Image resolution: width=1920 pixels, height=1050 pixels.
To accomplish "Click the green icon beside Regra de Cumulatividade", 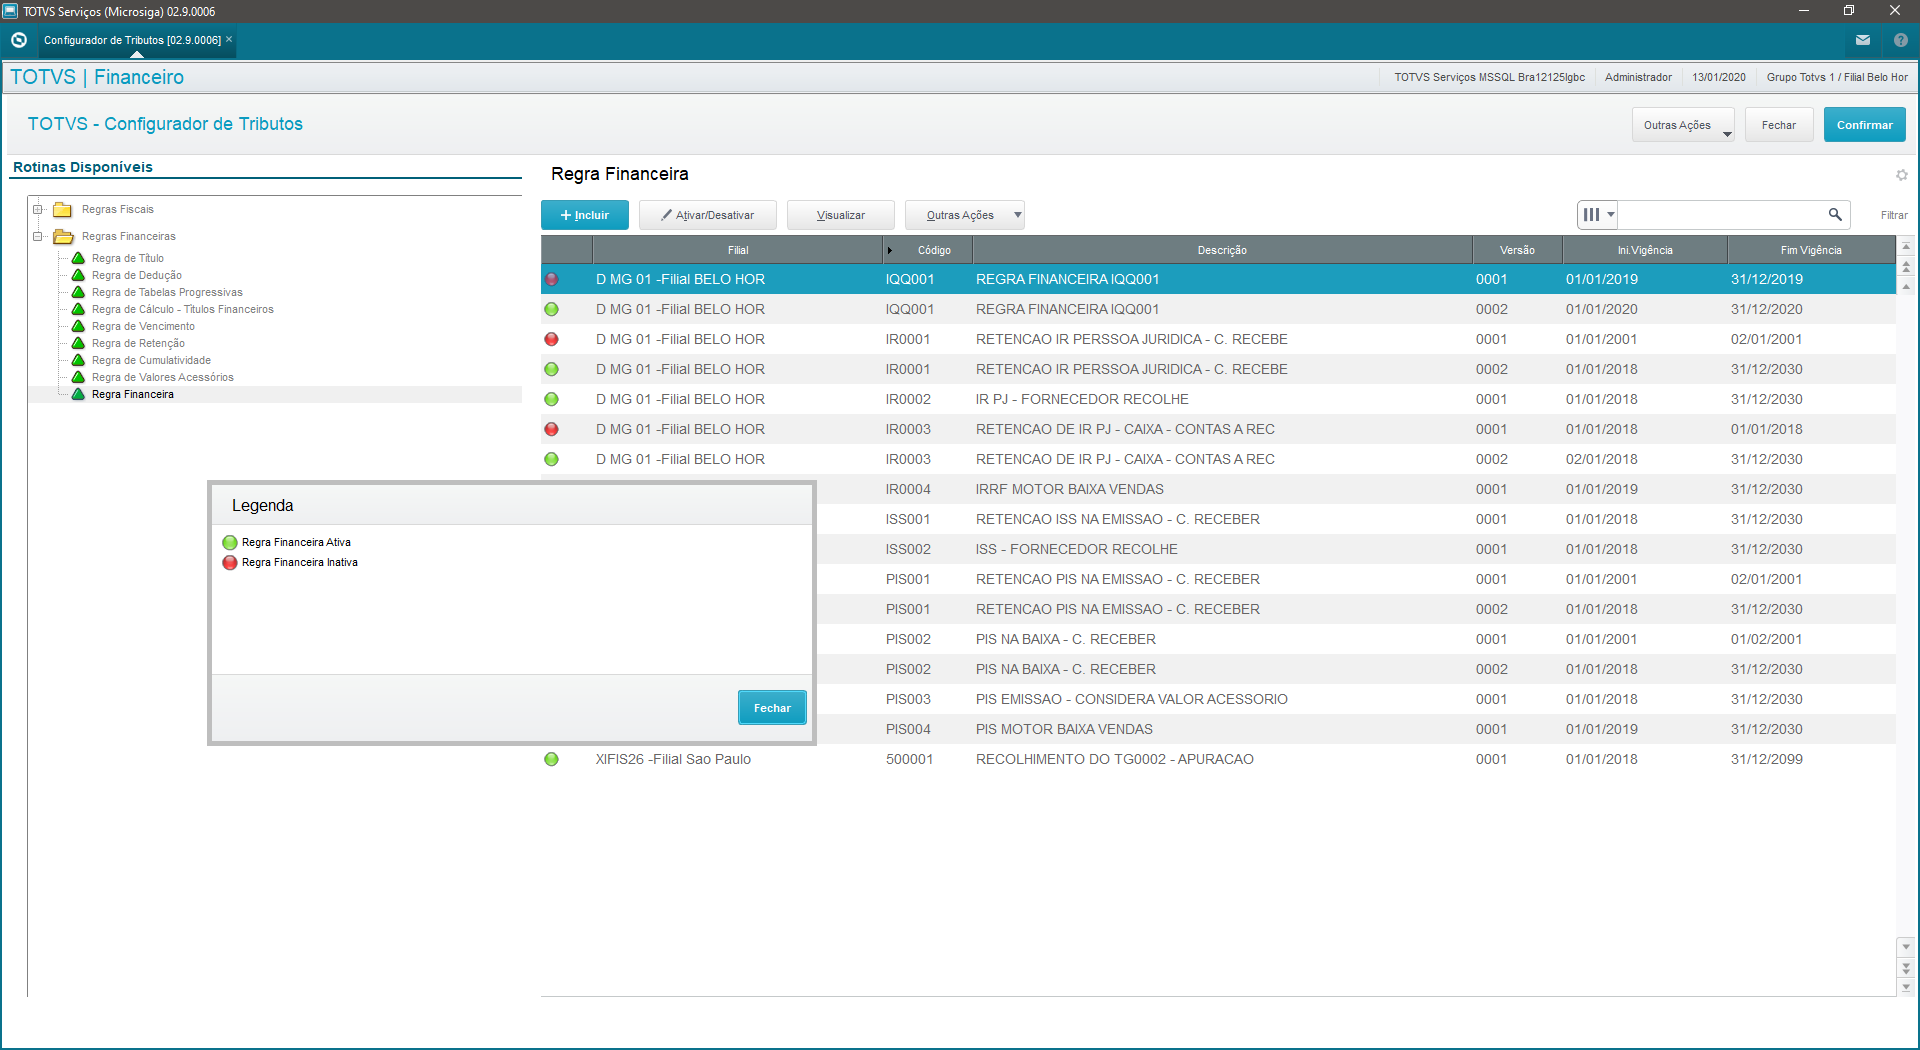I will 78,360.
